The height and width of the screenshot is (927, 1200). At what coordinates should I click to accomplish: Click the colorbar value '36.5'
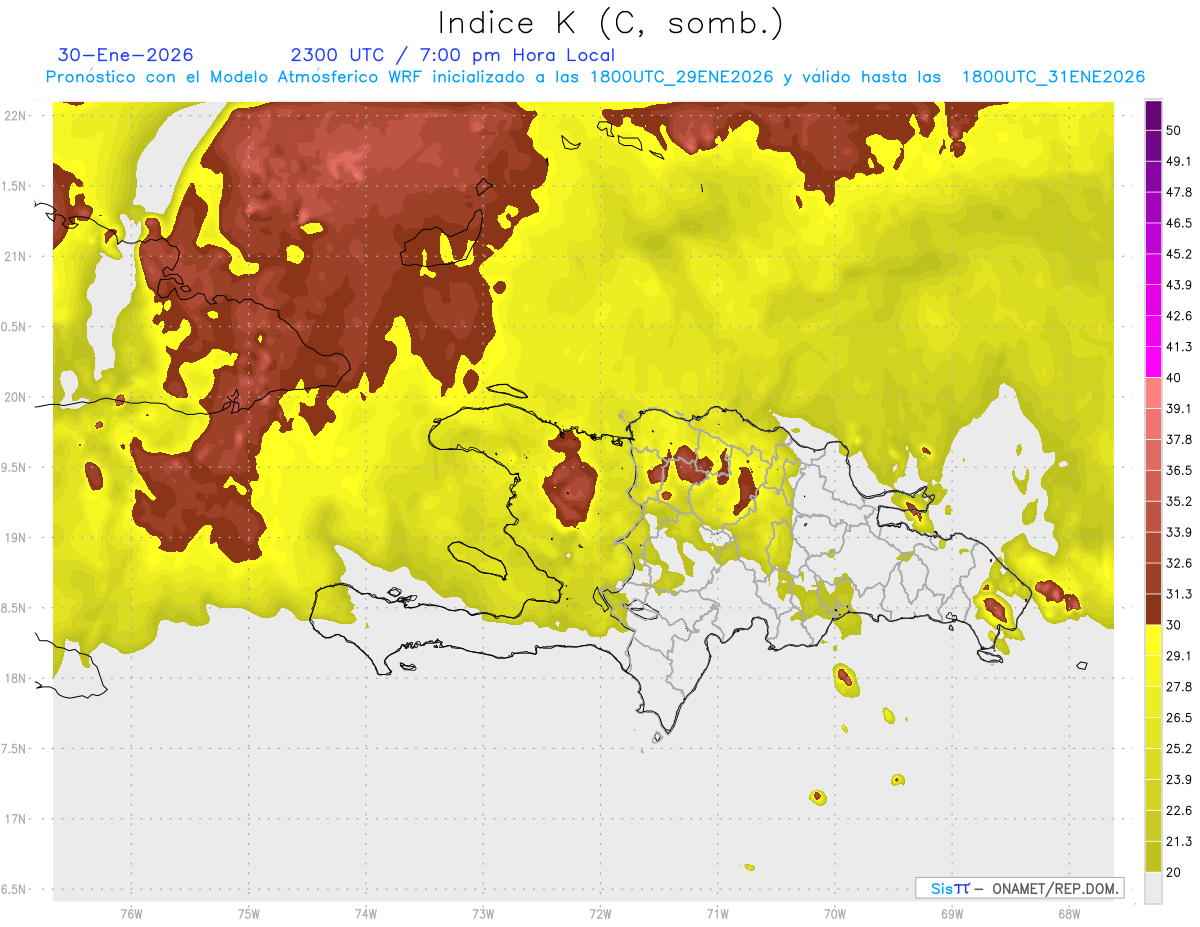(x=1179, y=471)
